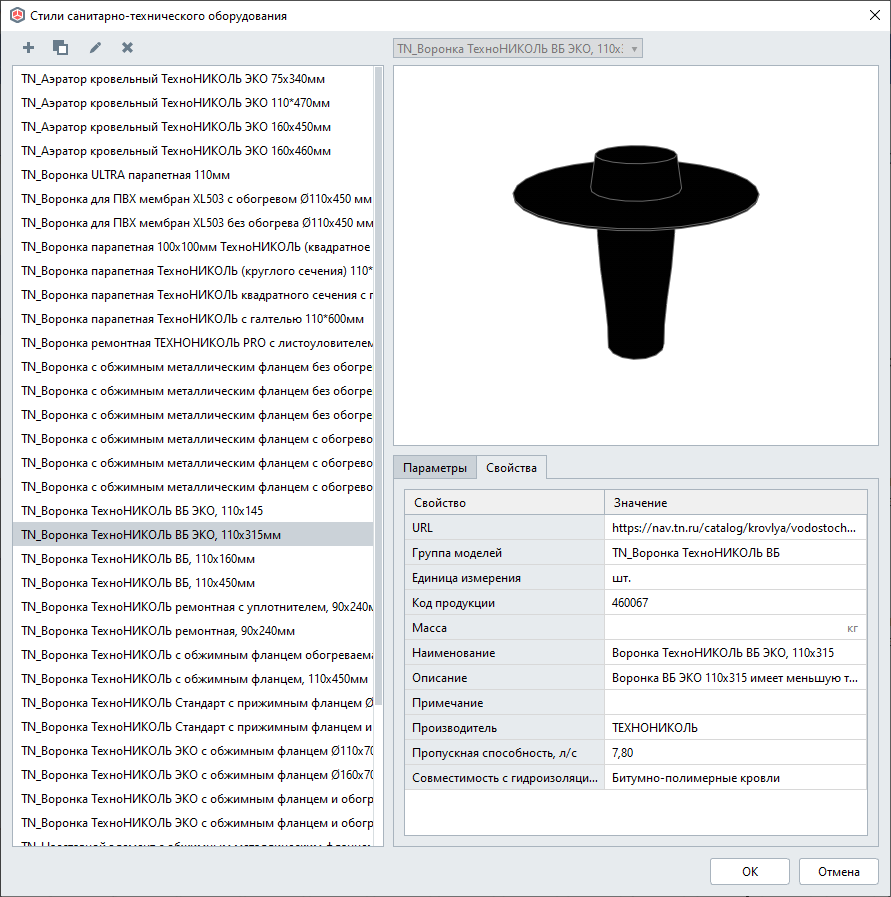Click the value Битумно-полимерные кровли
Image resolution: width=891 pixels, height=897 pixels.
(735, 778)
